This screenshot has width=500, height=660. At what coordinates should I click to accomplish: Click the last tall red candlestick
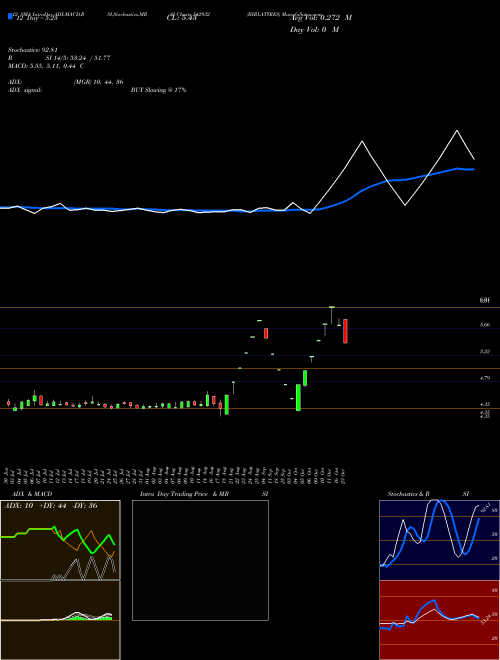point(345,331)
